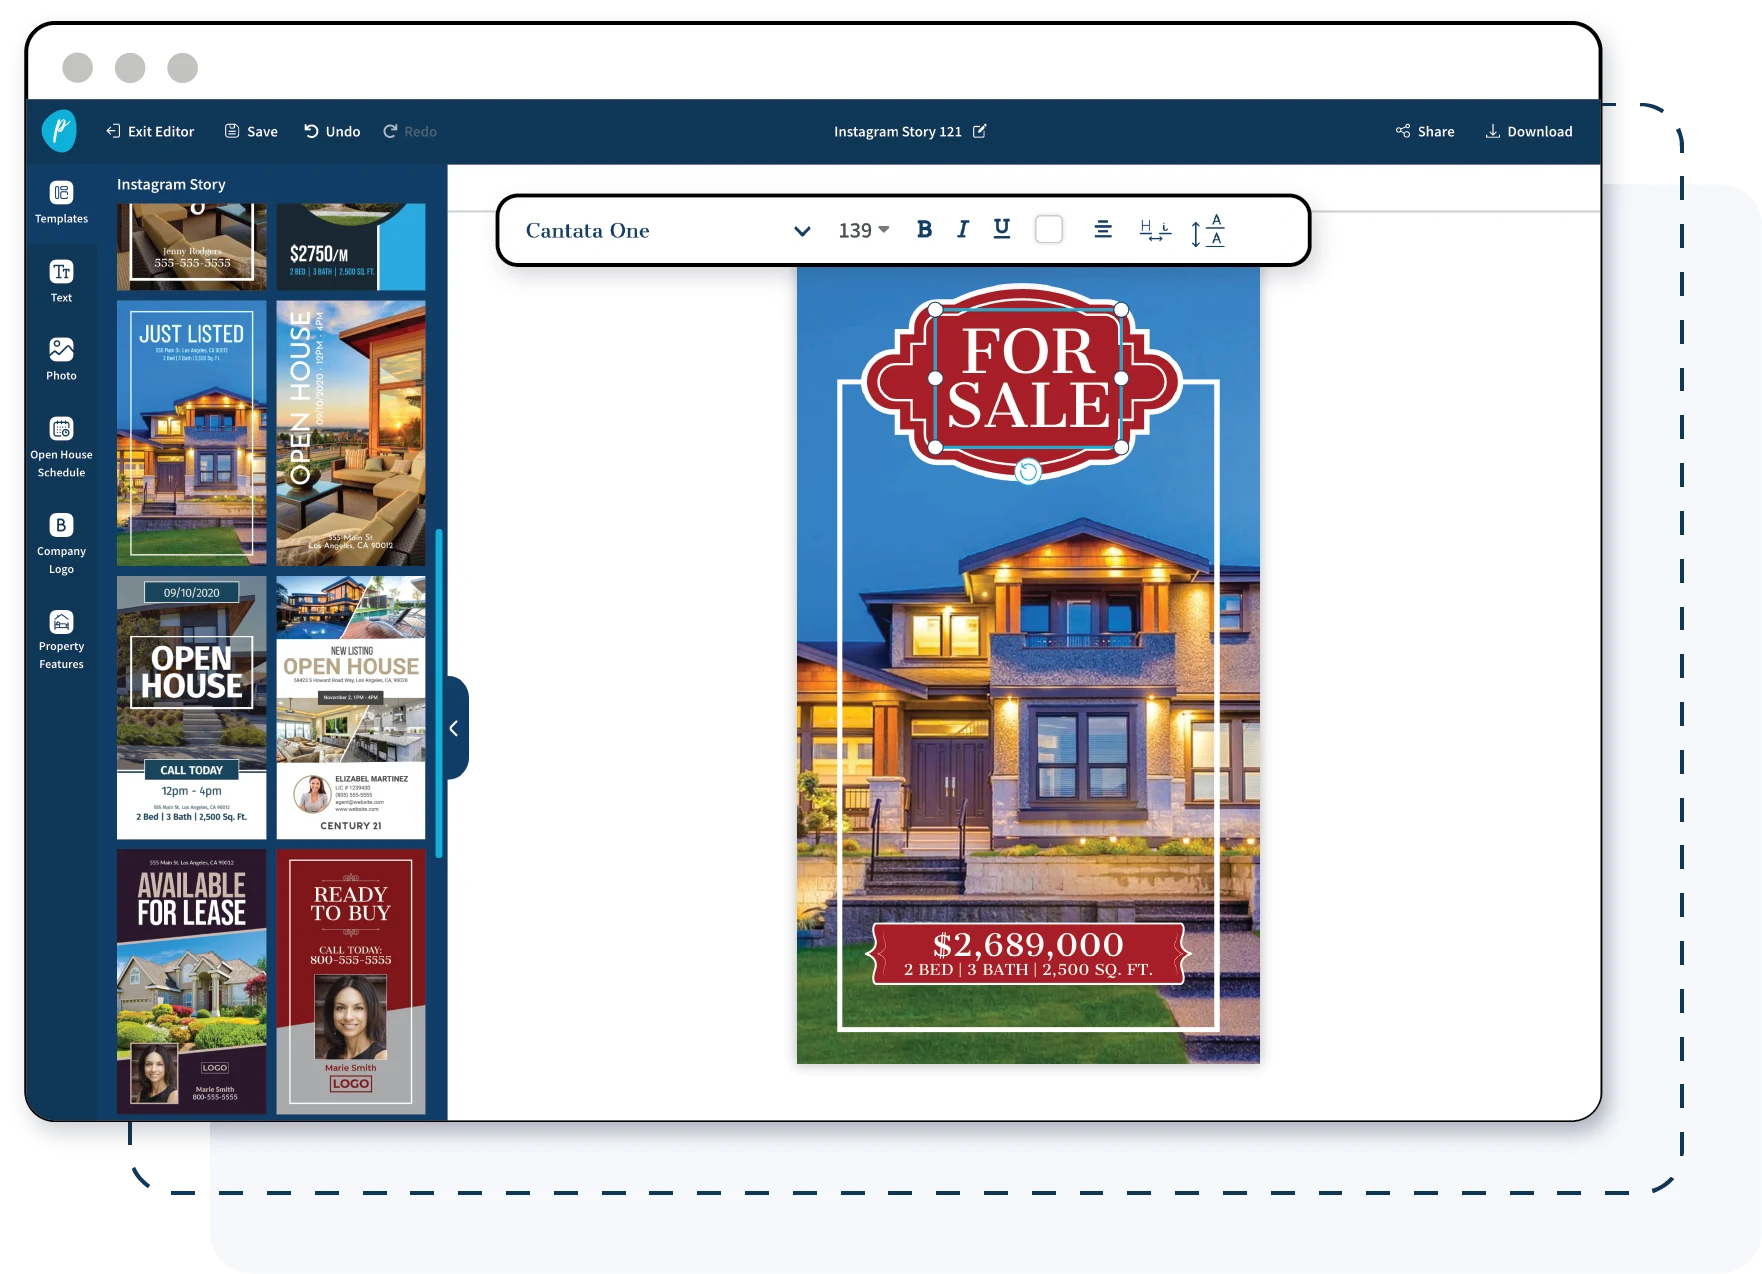
Task: Open the Cantata One font dropdown
Action: 668,231
